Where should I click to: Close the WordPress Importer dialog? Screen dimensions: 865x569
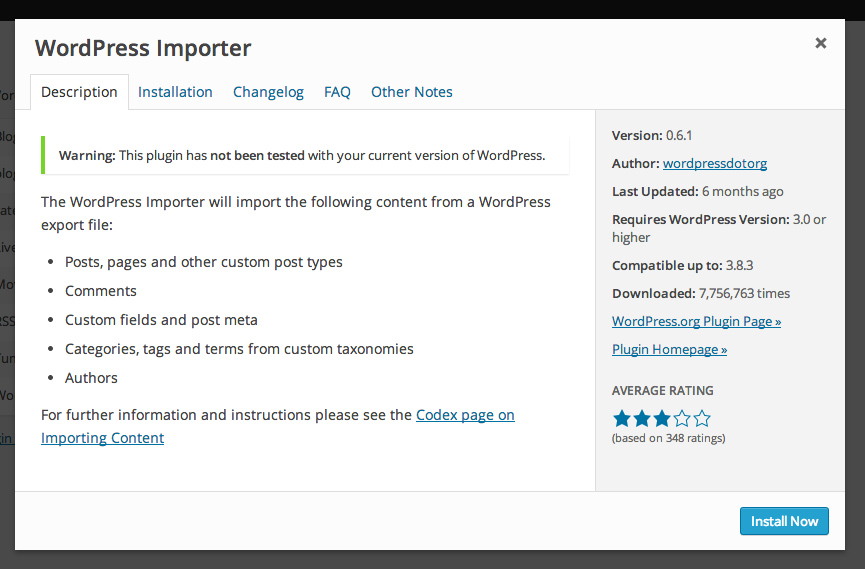click(x=821, y=43)
